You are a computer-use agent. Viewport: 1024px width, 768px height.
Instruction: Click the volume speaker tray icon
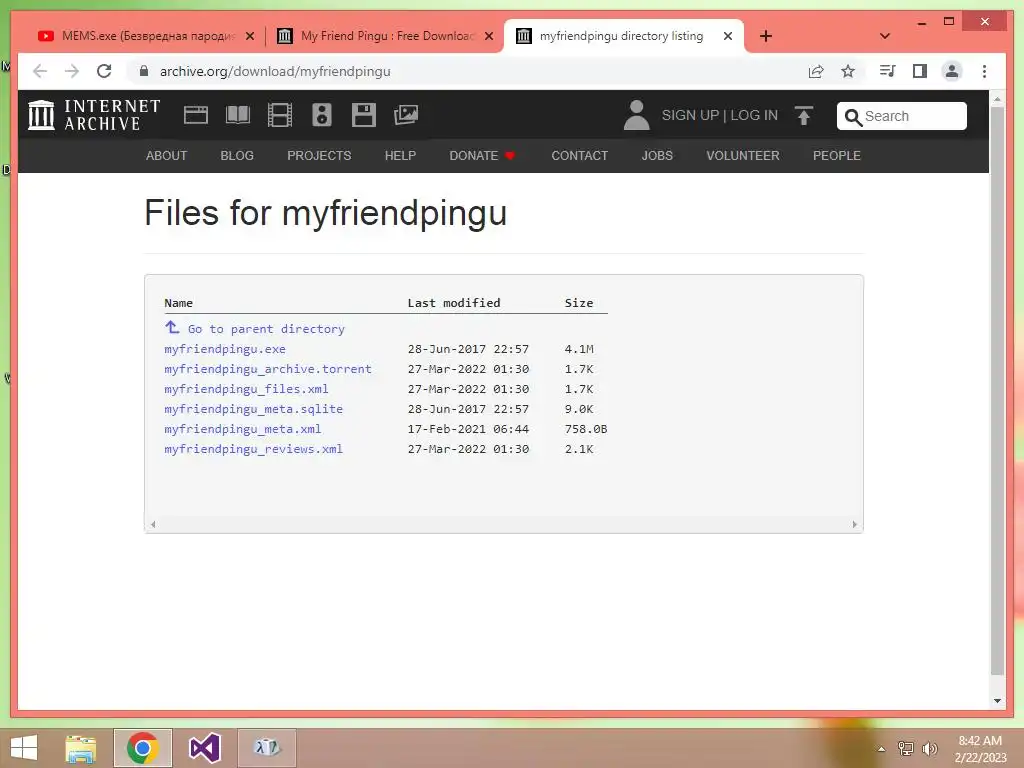coord(930,748)
